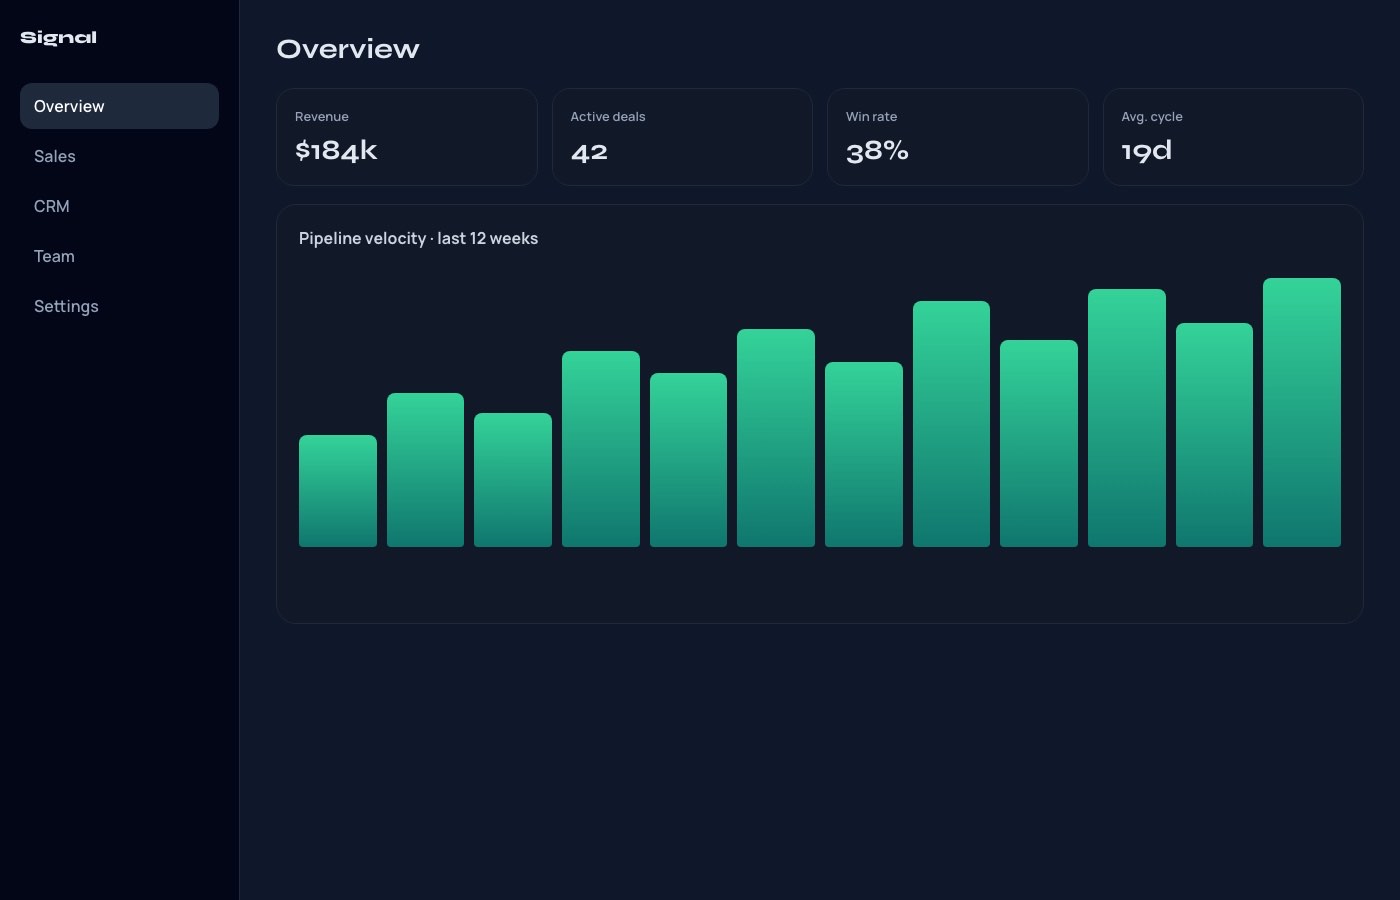The height and width of the screenshot is (900, 1400).
Task: Open the Avg. cycle 19d card
Action: (x=1233, y=137)
